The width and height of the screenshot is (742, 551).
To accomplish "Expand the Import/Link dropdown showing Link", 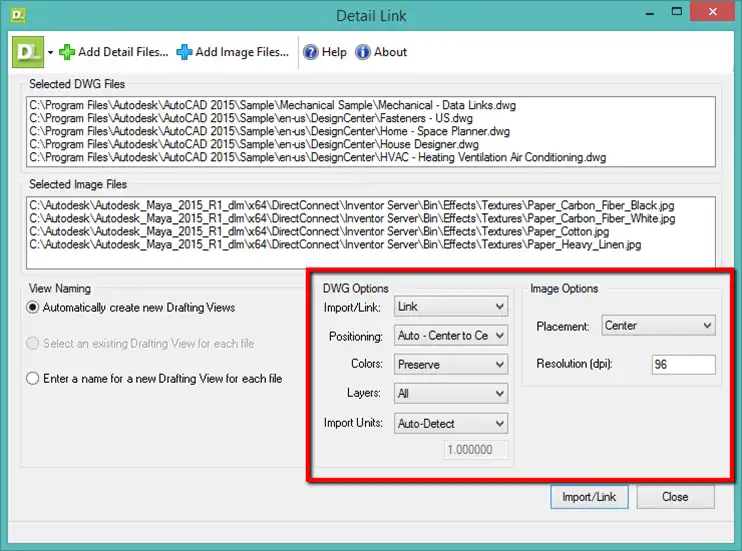I will tap(450, 307).
